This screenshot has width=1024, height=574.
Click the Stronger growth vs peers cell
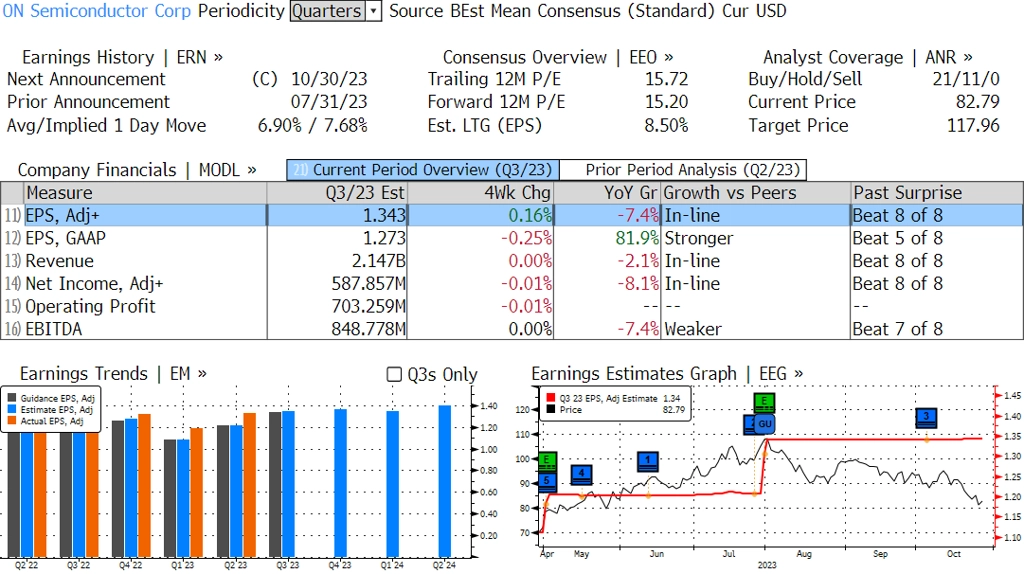(699, 238)
